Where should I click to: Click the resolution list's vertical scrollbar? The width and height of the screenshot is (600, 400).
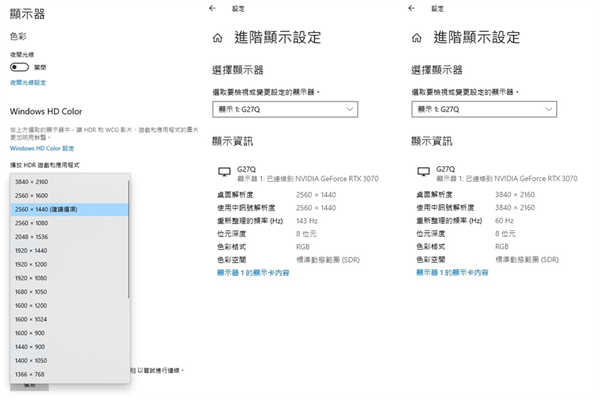129,239
